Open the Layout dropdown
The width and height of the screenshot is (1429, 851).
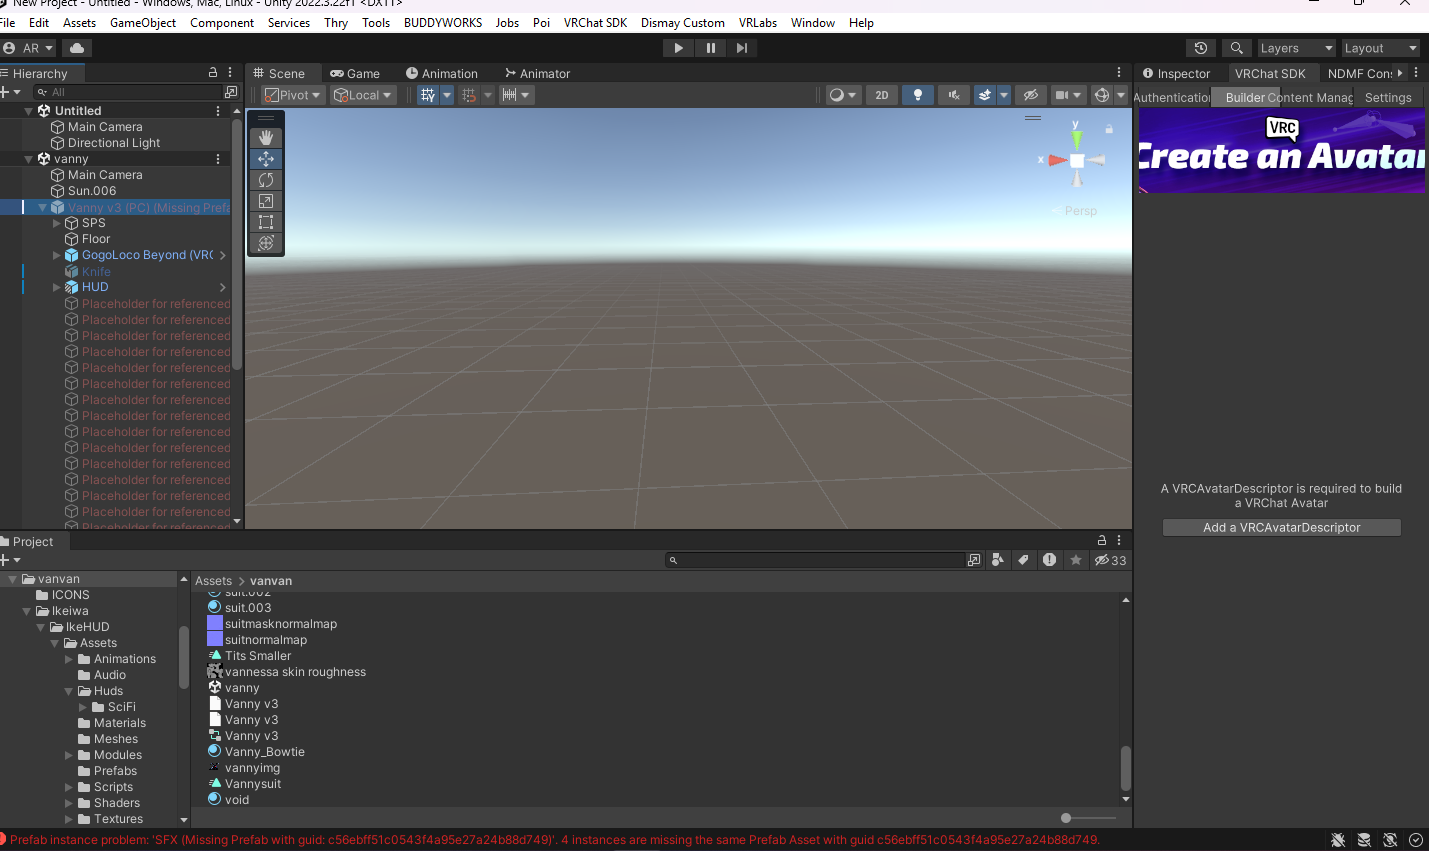(1380, 48)
